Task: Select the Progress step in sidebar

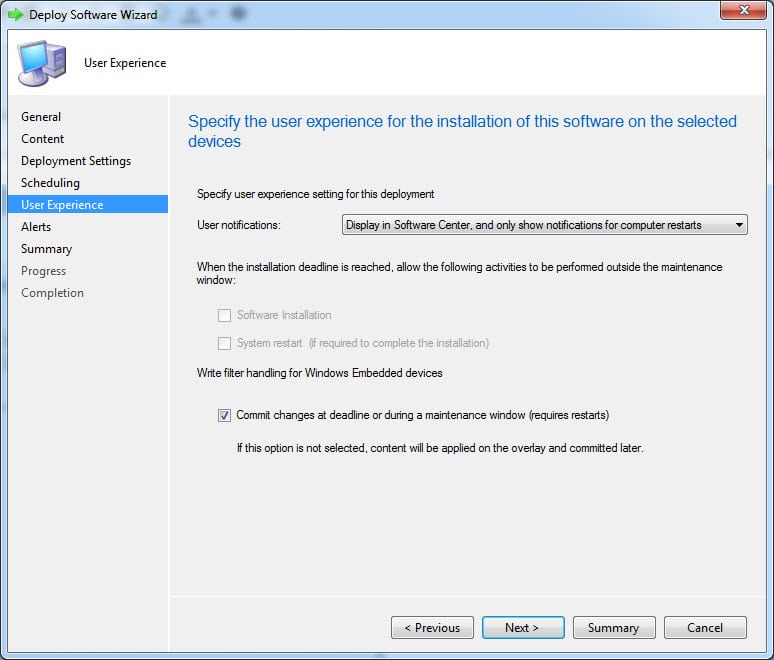Action: [x=43, y=271]
